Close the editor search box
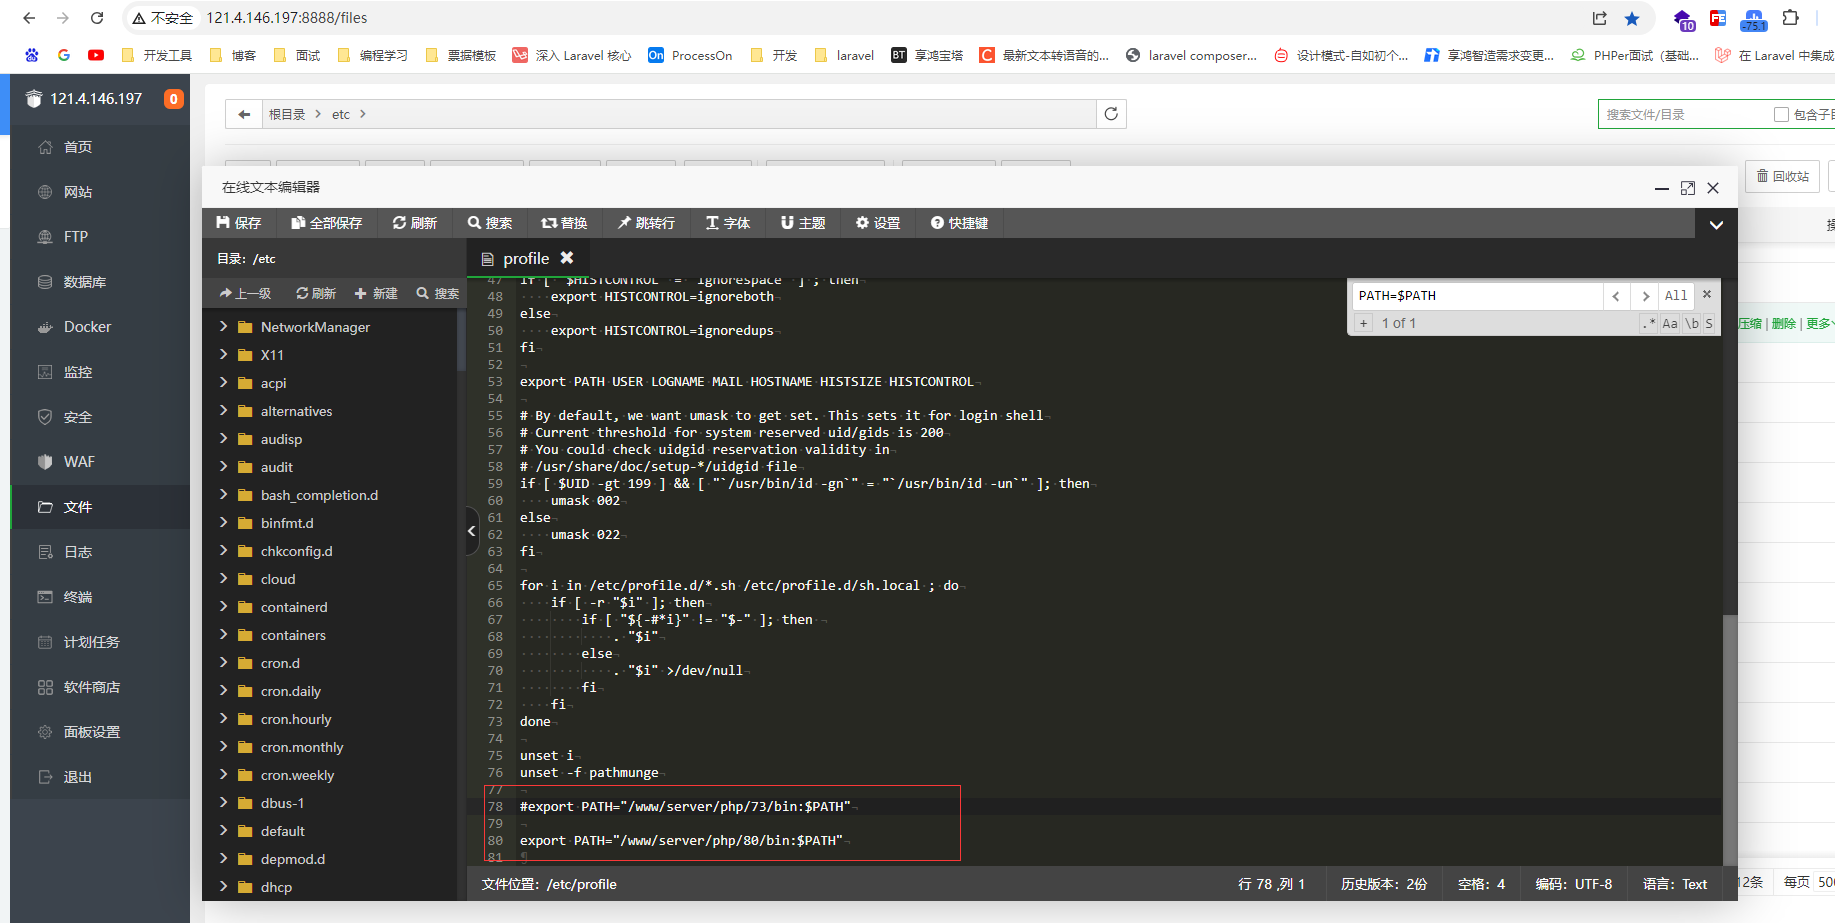 click(1707, 294)
